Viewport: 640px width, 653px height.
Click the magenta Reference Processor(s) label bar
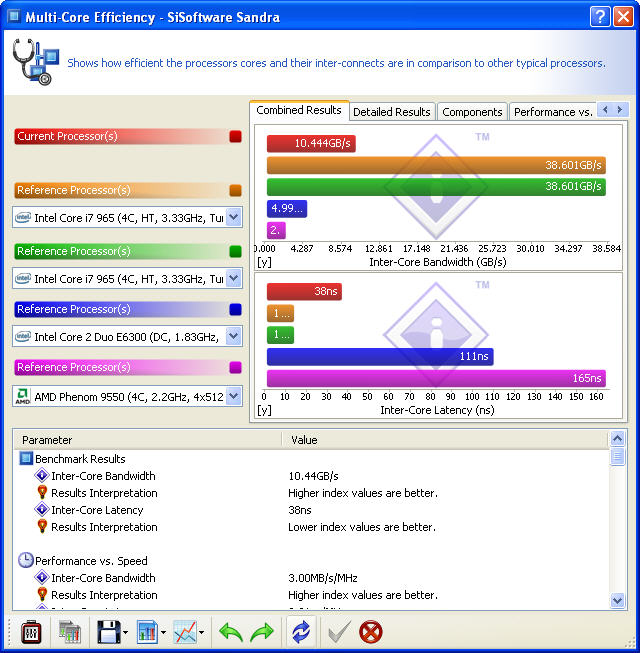[x=121, y=367]
